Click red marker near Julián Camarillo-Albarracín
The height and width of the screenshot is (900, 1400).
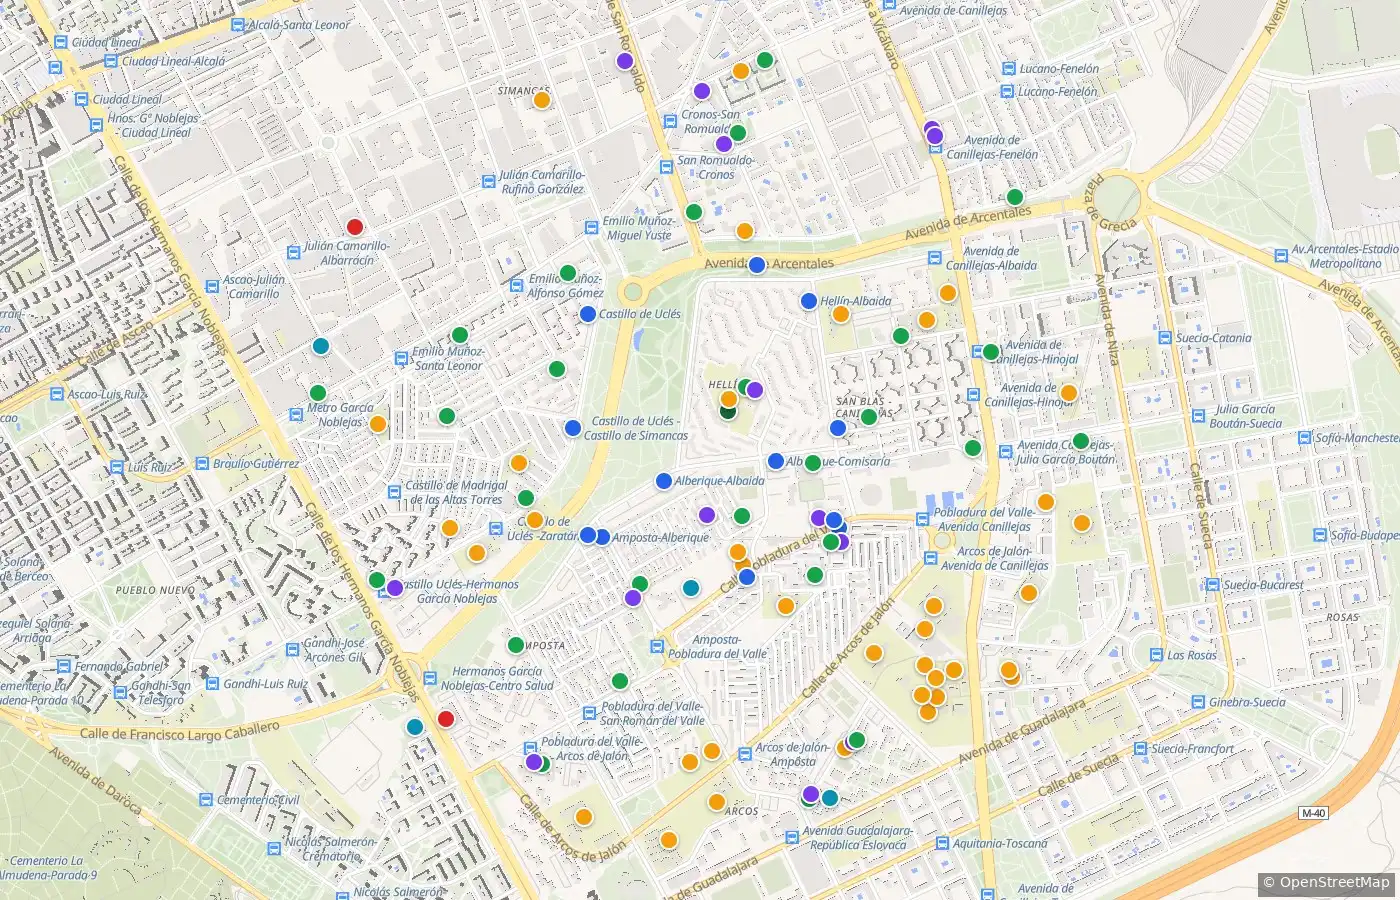point(354,227)
